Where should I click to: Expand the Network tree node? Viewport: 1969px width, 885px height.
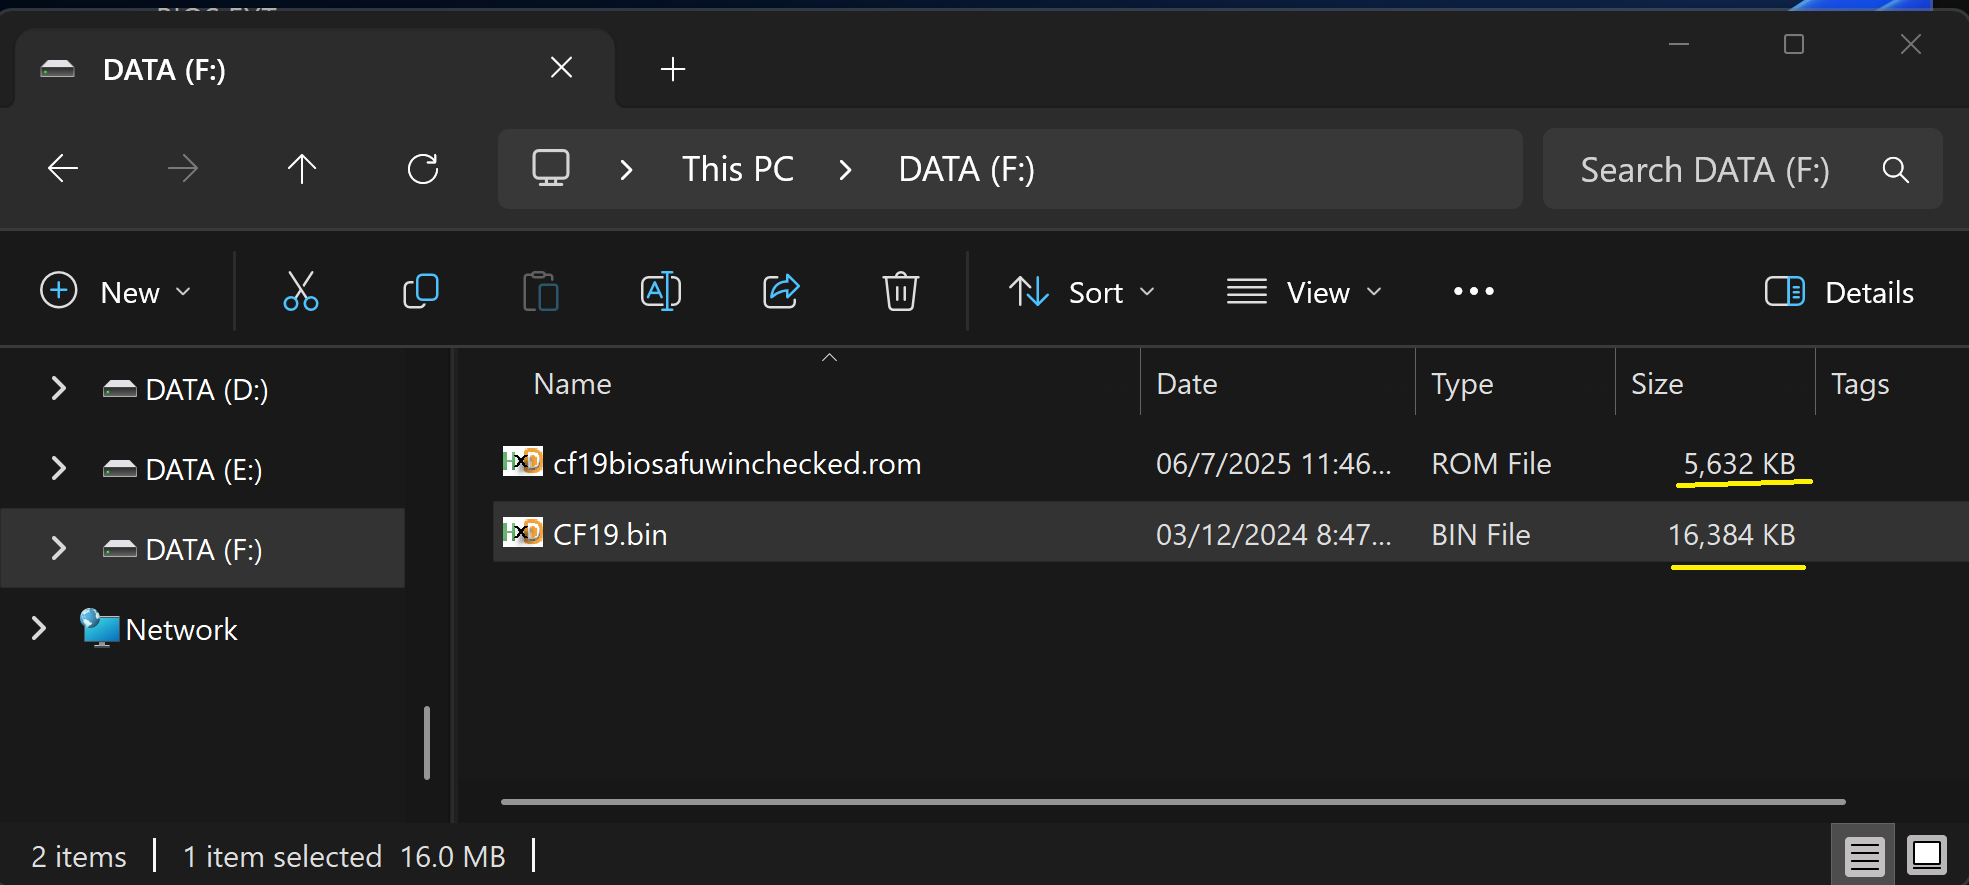pos(39,629)
